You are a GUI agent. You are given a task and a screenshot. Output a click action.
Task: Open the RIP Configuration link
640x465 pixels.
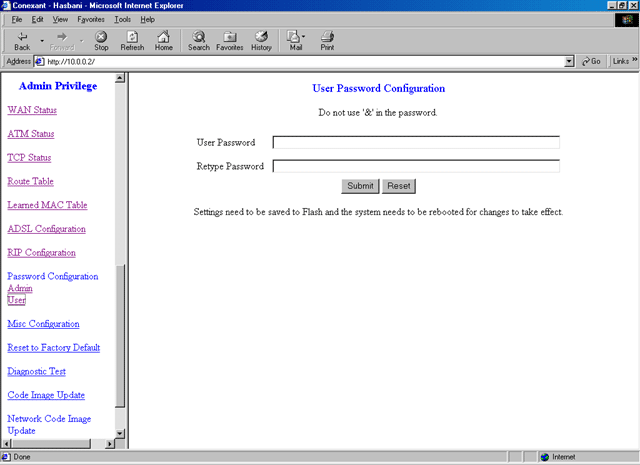(x=41, y=252)
